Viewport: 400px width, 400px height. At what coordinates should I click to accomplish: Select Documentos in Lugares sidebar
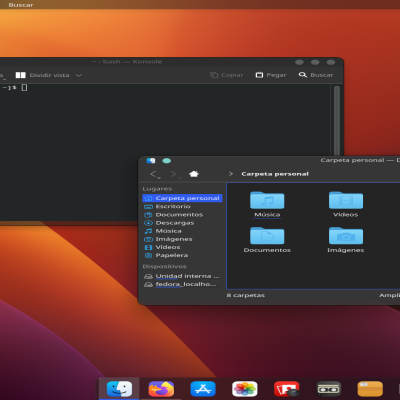point(182,215)
